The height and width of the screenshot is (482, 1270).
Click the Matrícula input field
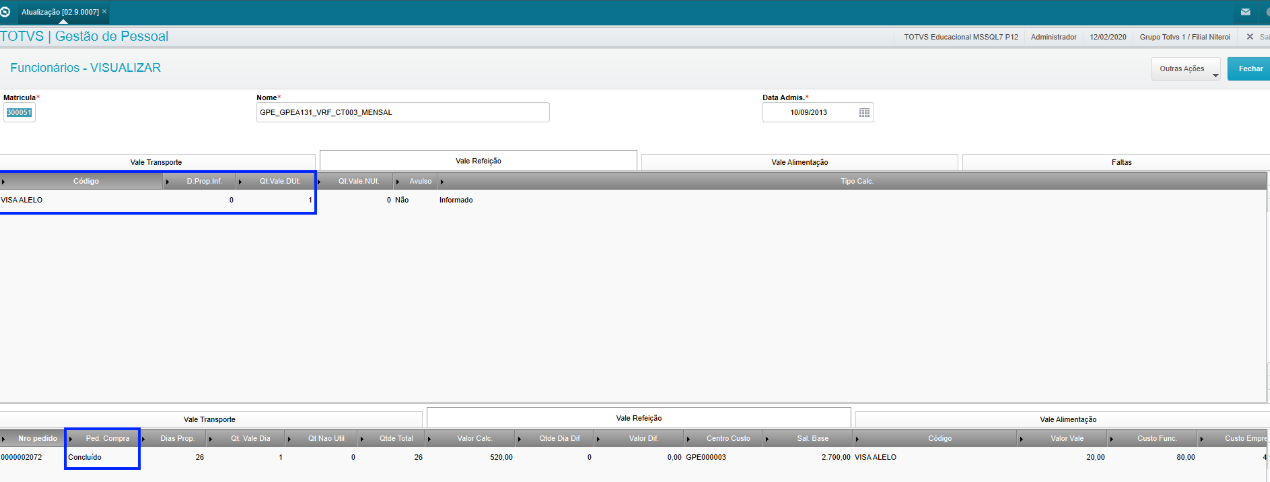pos(20,112)
